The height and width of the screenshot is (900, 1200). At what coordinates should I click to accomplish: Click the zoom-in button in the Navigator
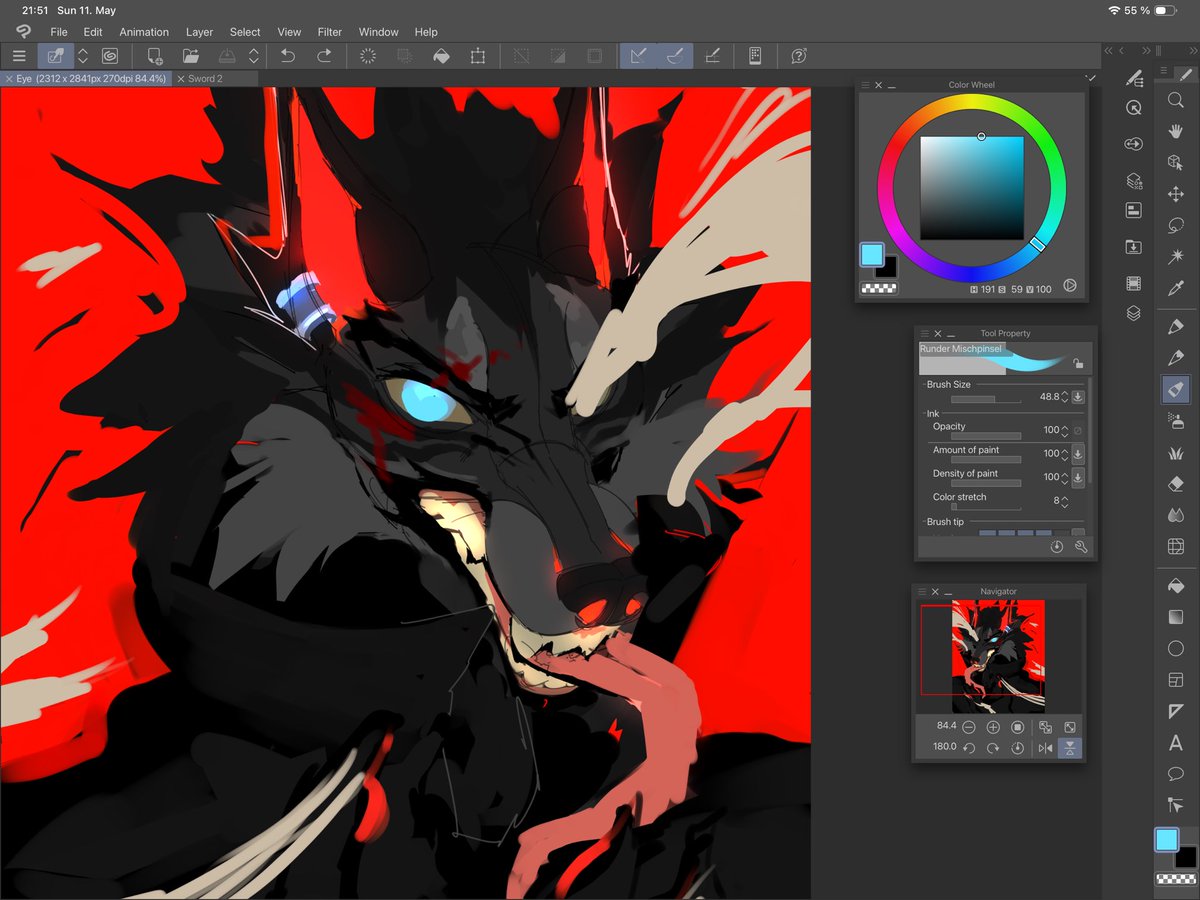[x=993, y=728]
